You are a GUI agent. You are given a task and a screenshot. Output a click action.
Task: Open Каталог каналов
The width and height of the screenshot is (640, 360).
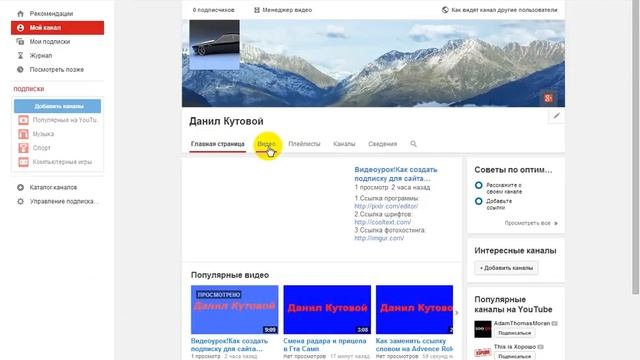pos(53,187)
